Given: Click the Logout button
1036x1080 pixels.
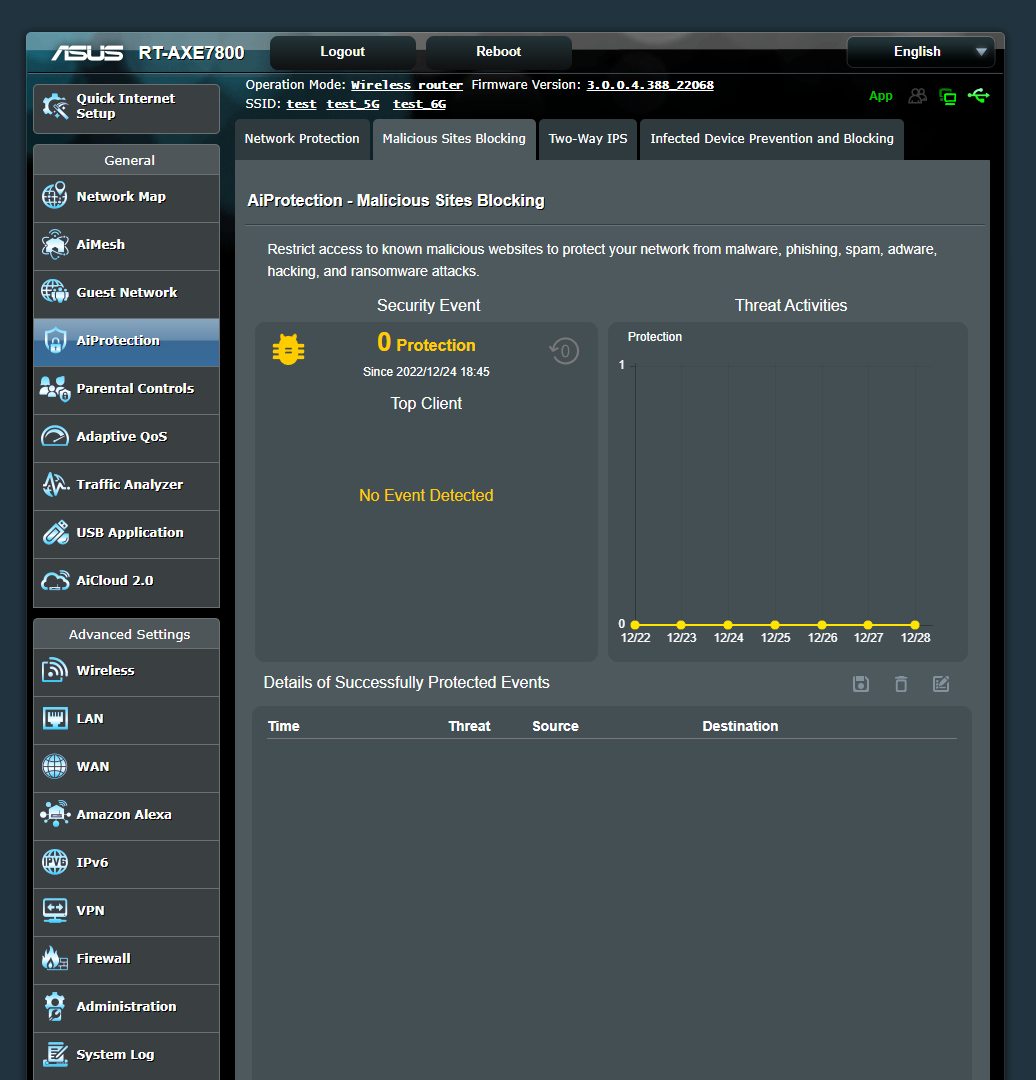Looking at the screenshot, I should 342,52.
